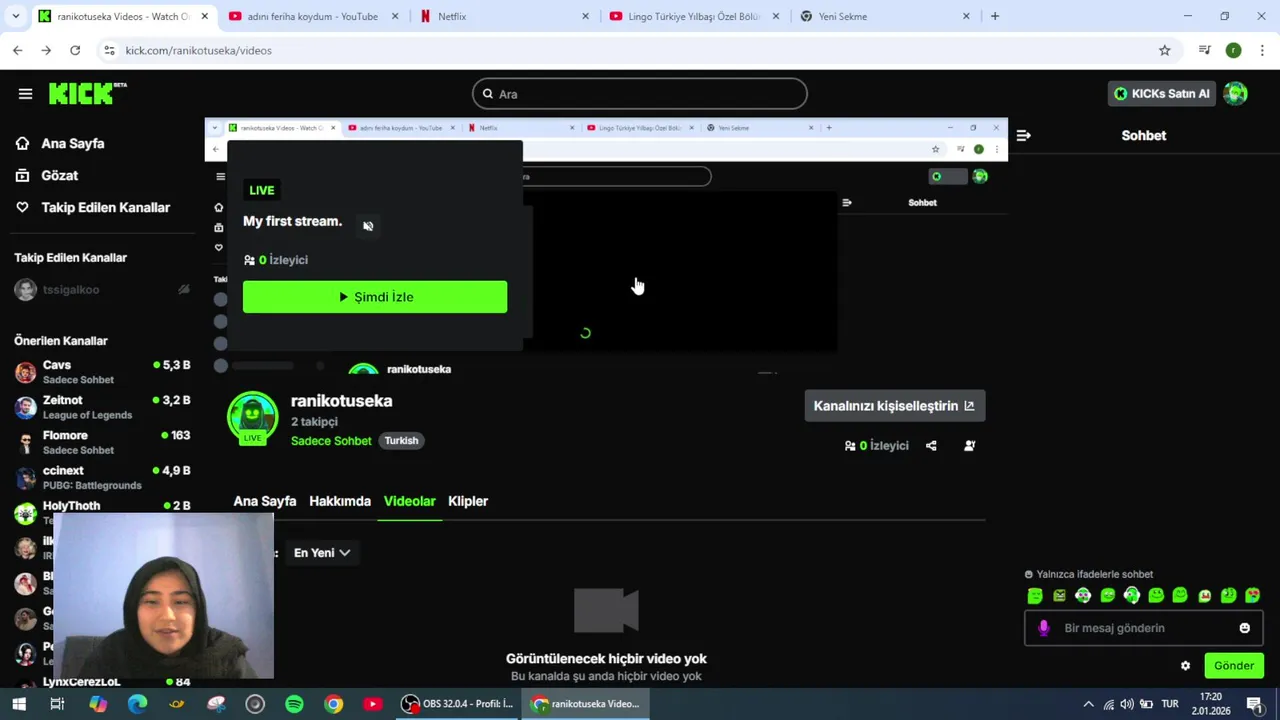
Task: Open Chrome three-dot menu
Action: [x=1263, y=50]
